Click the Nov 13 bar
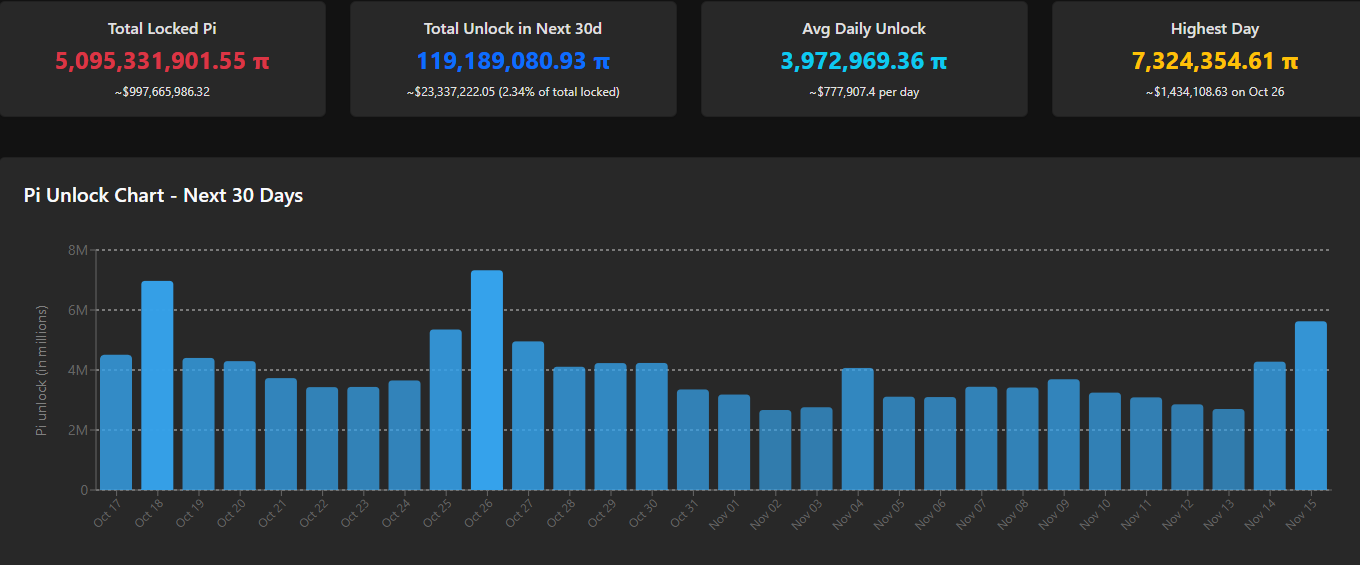This screenshot has height=565, width=1360. [x=1229, y=449]
